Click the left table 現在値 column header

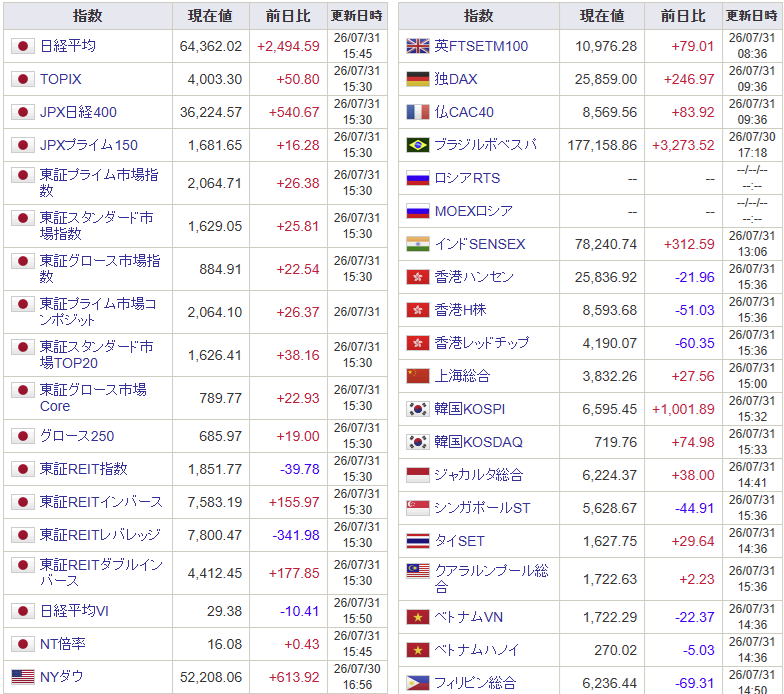pos(210,16)
